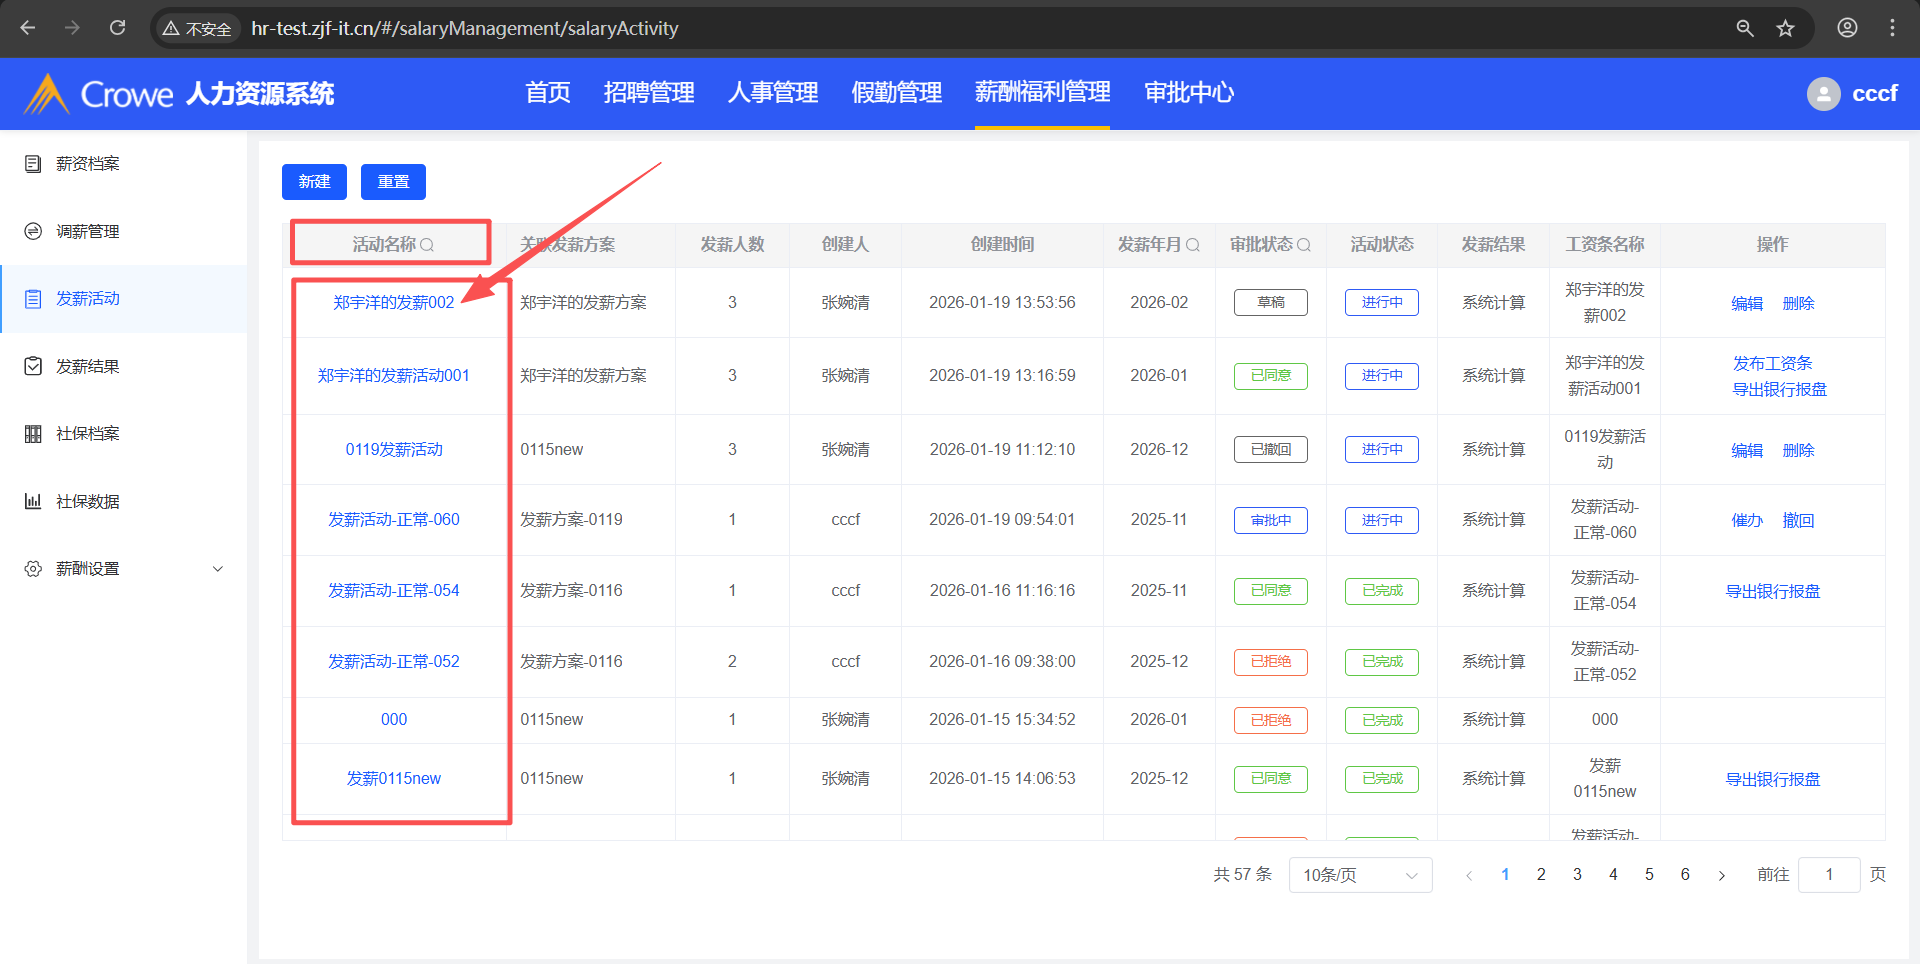
Task: Bookmark this page with the star icon
Action: click(1785, 28)
